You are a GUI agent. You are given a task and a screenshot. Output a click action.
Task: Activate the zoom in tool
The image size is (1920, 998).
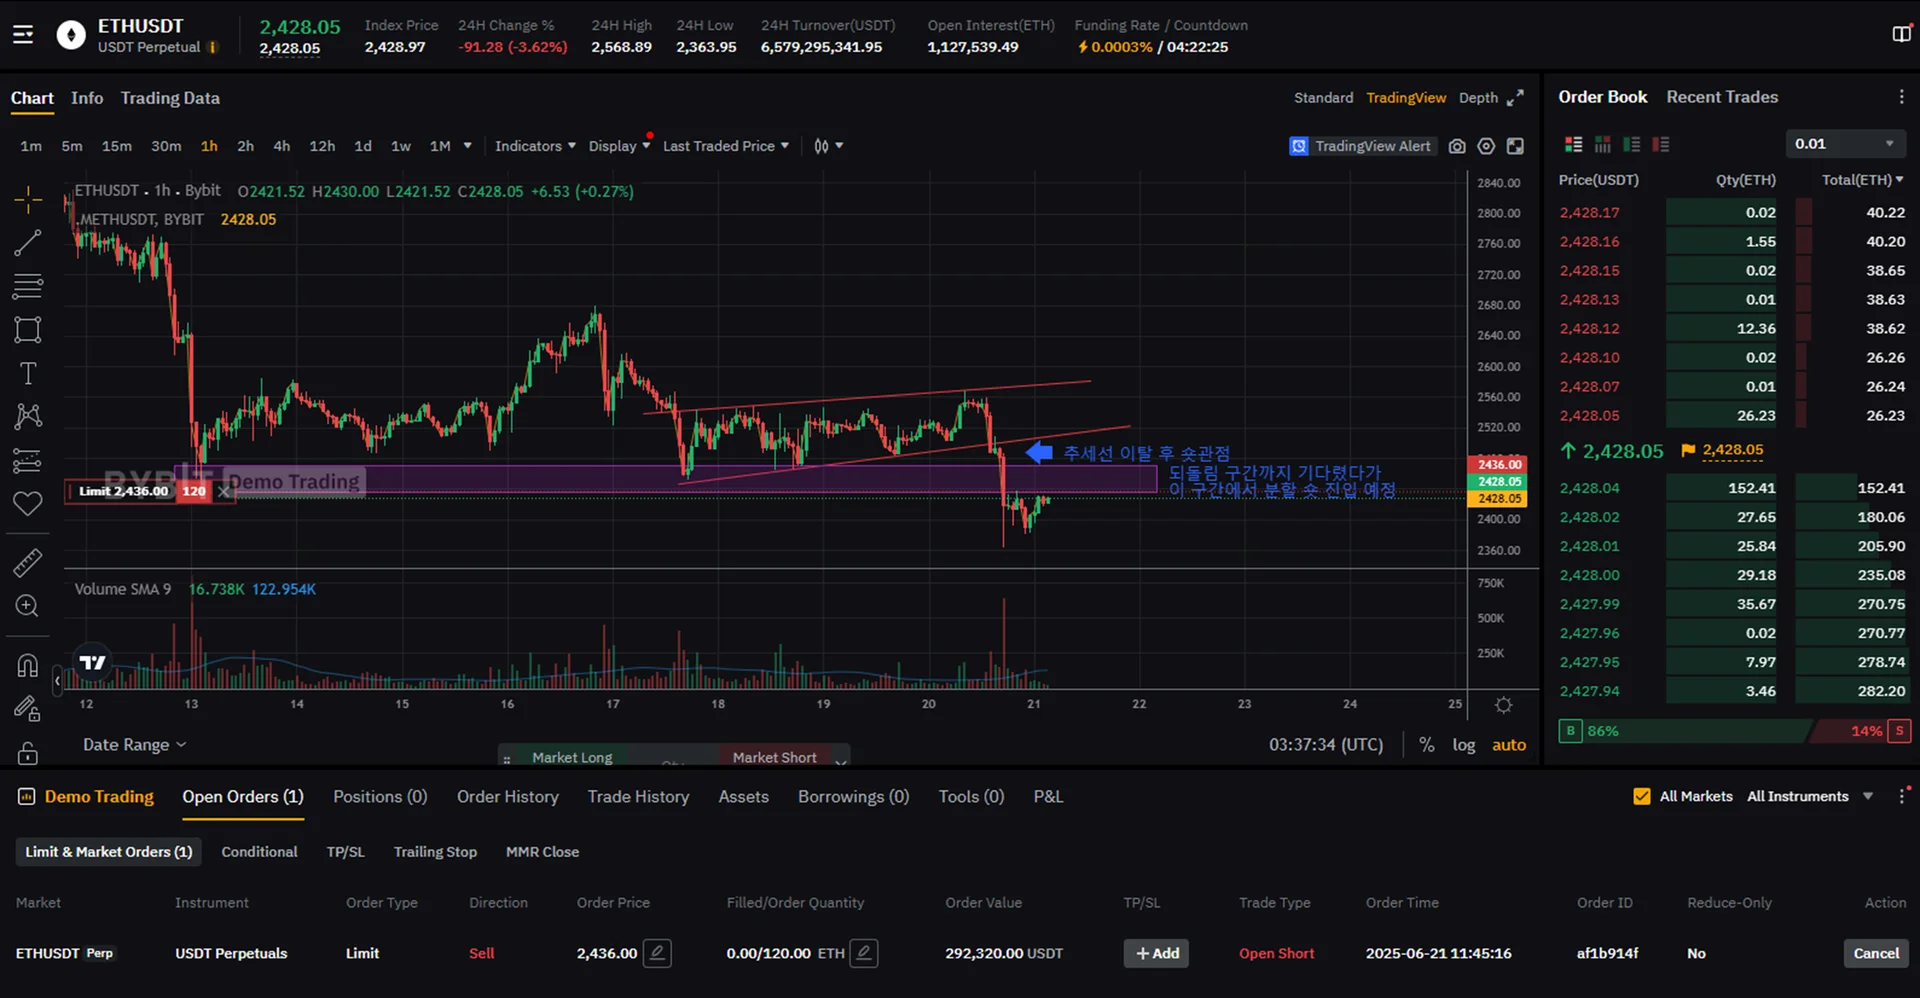point(28,606)
